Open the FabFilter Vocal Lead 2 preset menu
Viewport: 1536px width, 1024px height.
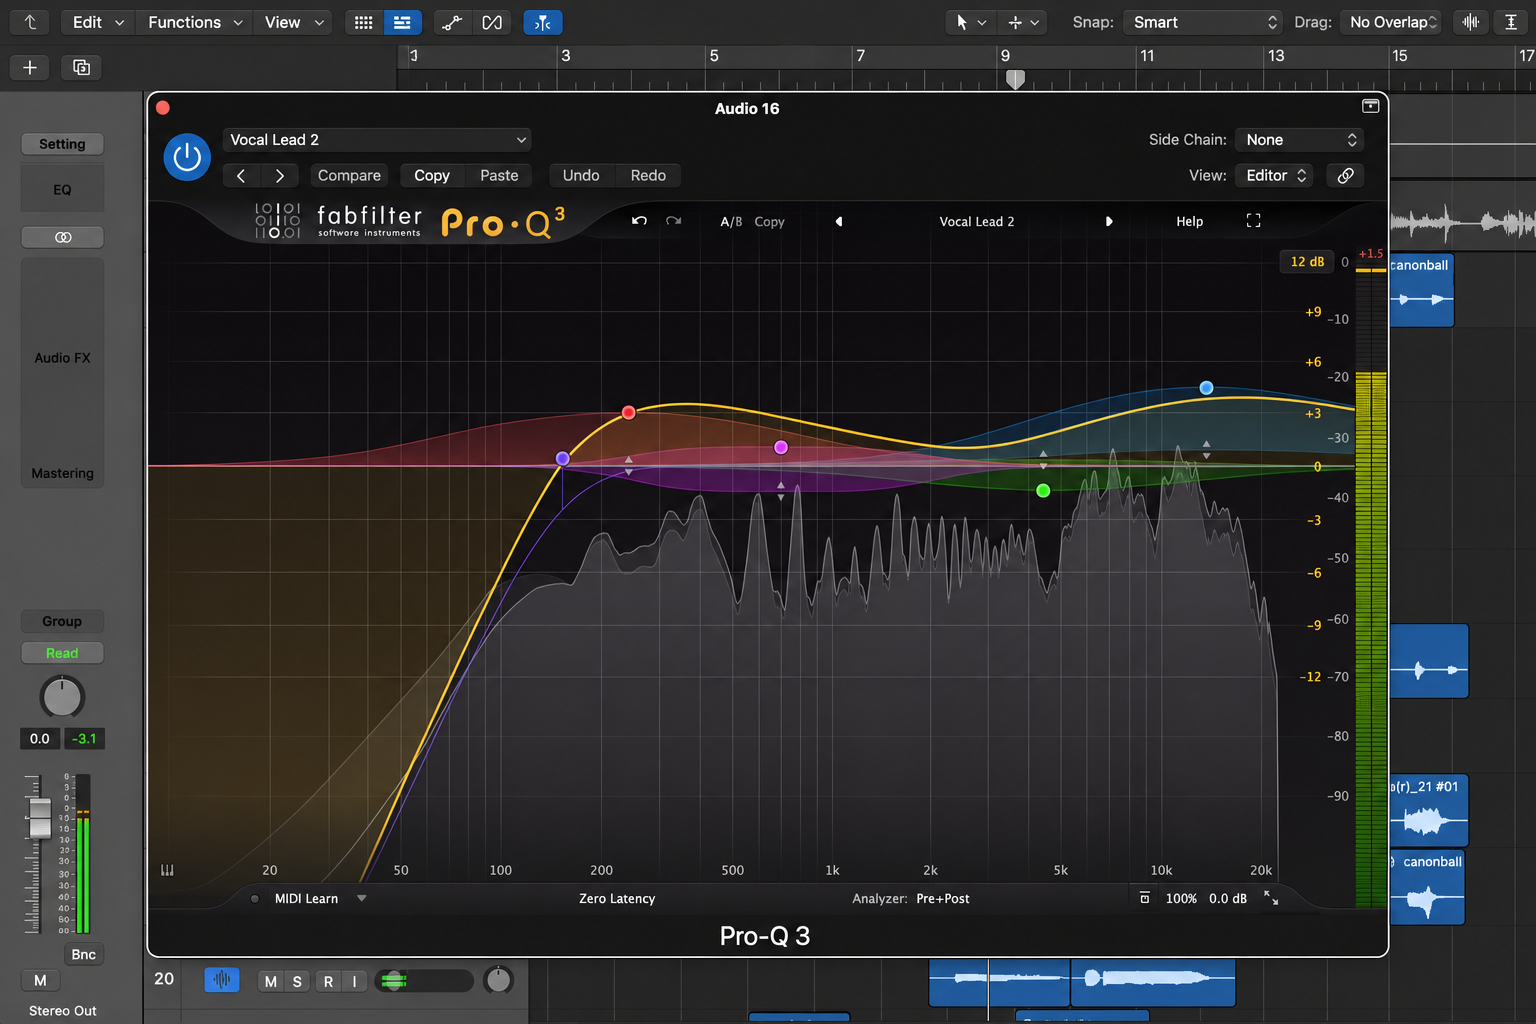976,222
